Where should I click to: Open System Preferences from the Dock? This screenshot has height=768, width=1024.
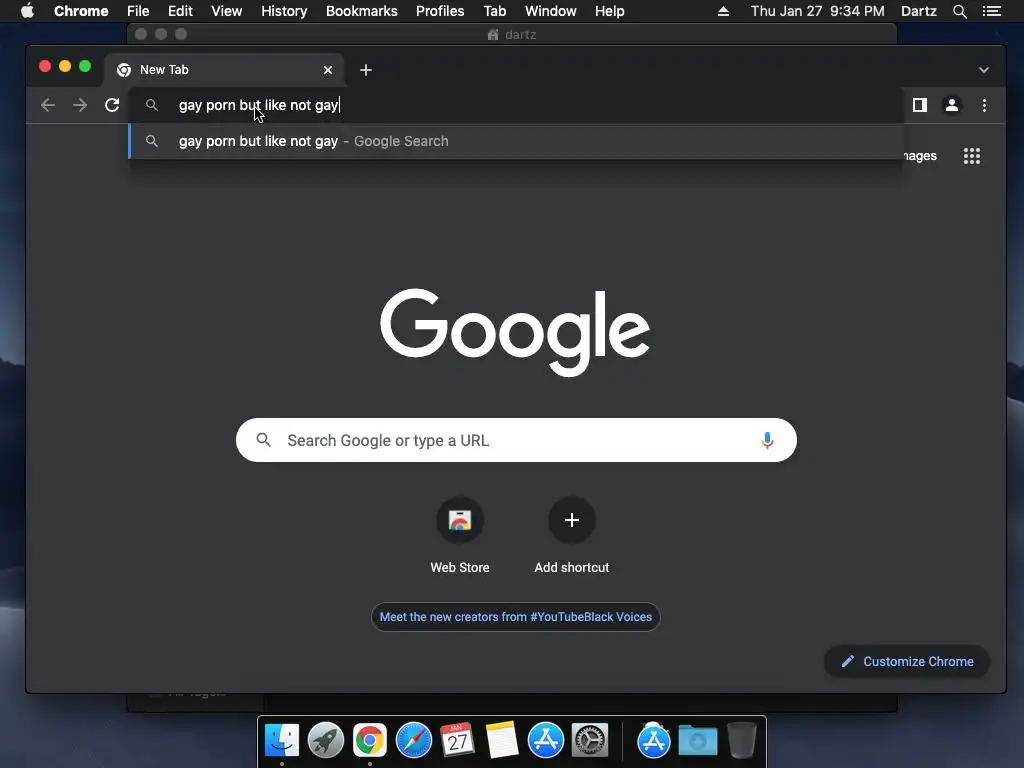tap(590, 741)
